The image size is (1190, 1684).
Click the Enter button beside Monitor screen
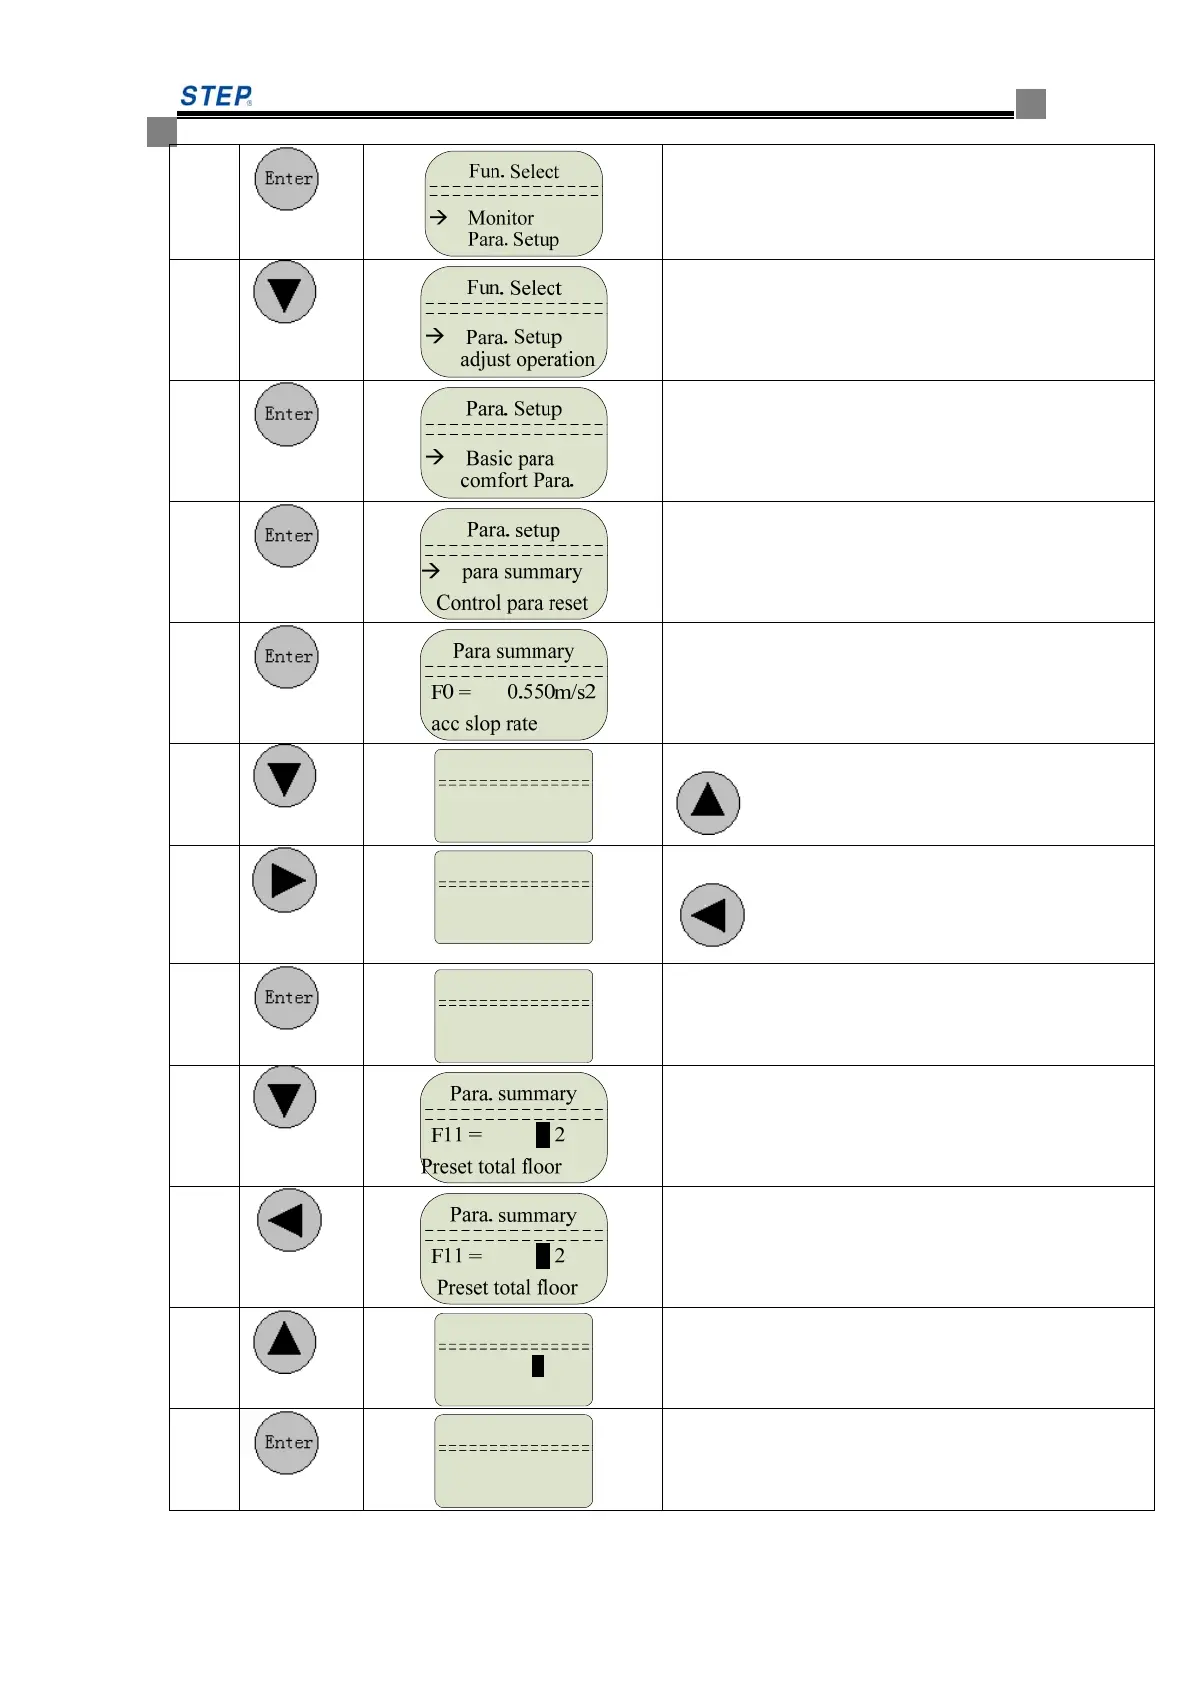tap(286, 179)
